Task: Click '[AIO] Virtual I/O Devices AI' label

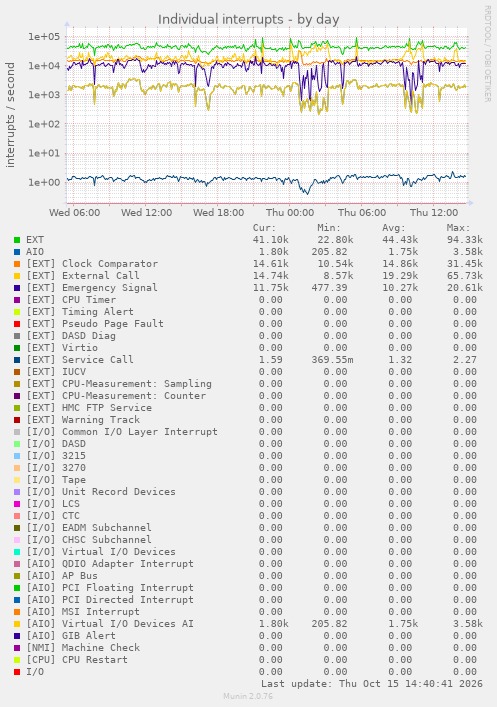Action: [x=110, y=624]
